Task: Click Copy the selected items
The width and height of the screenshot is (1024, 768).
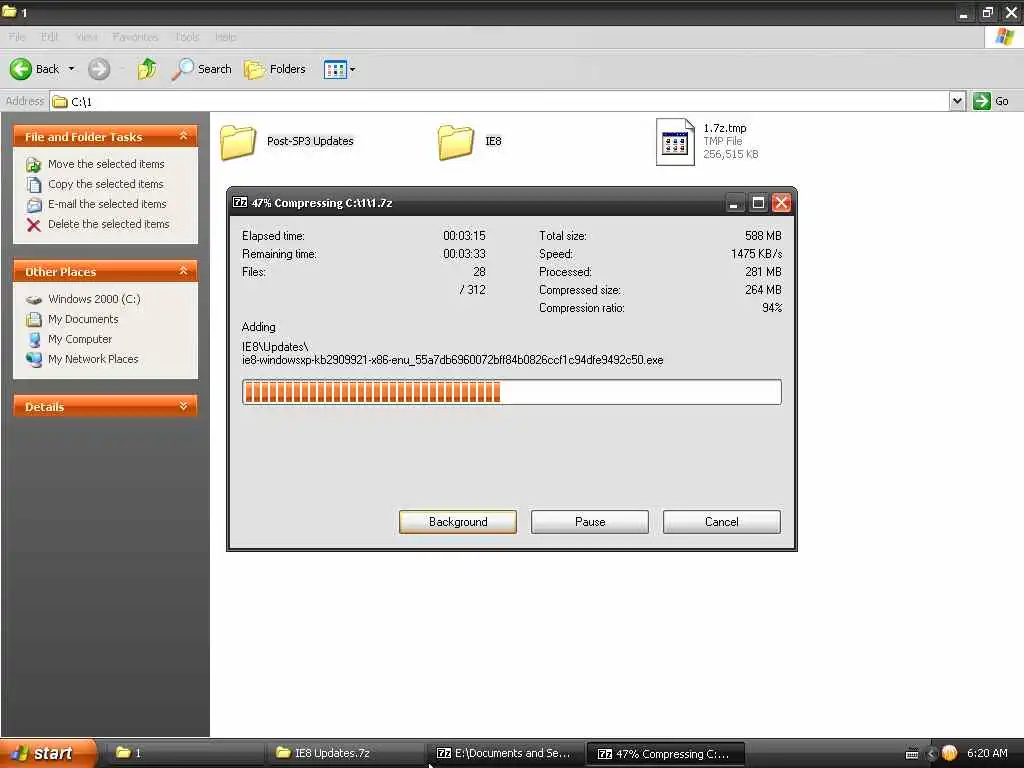Action: click(106, 184)
